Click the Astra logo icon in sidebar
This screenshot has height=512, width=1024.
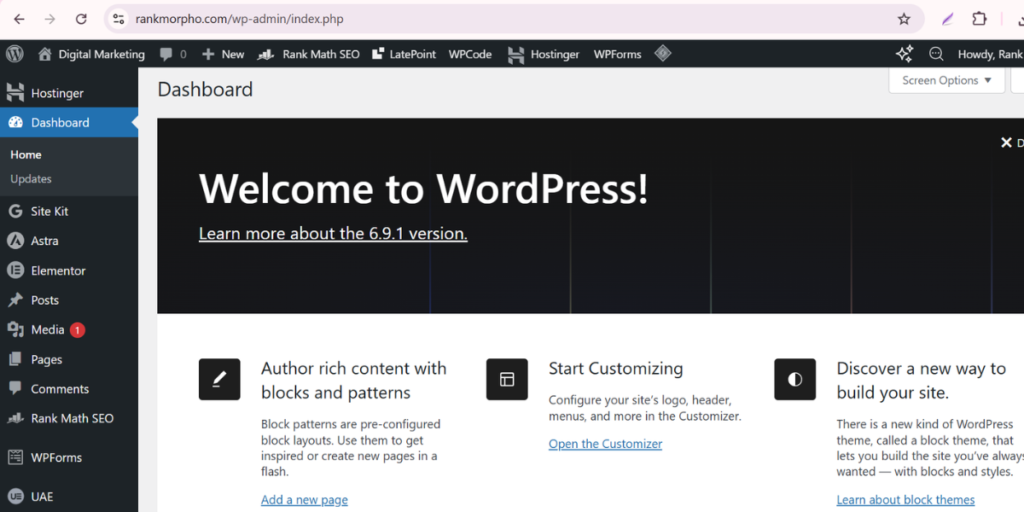[15, 241]
